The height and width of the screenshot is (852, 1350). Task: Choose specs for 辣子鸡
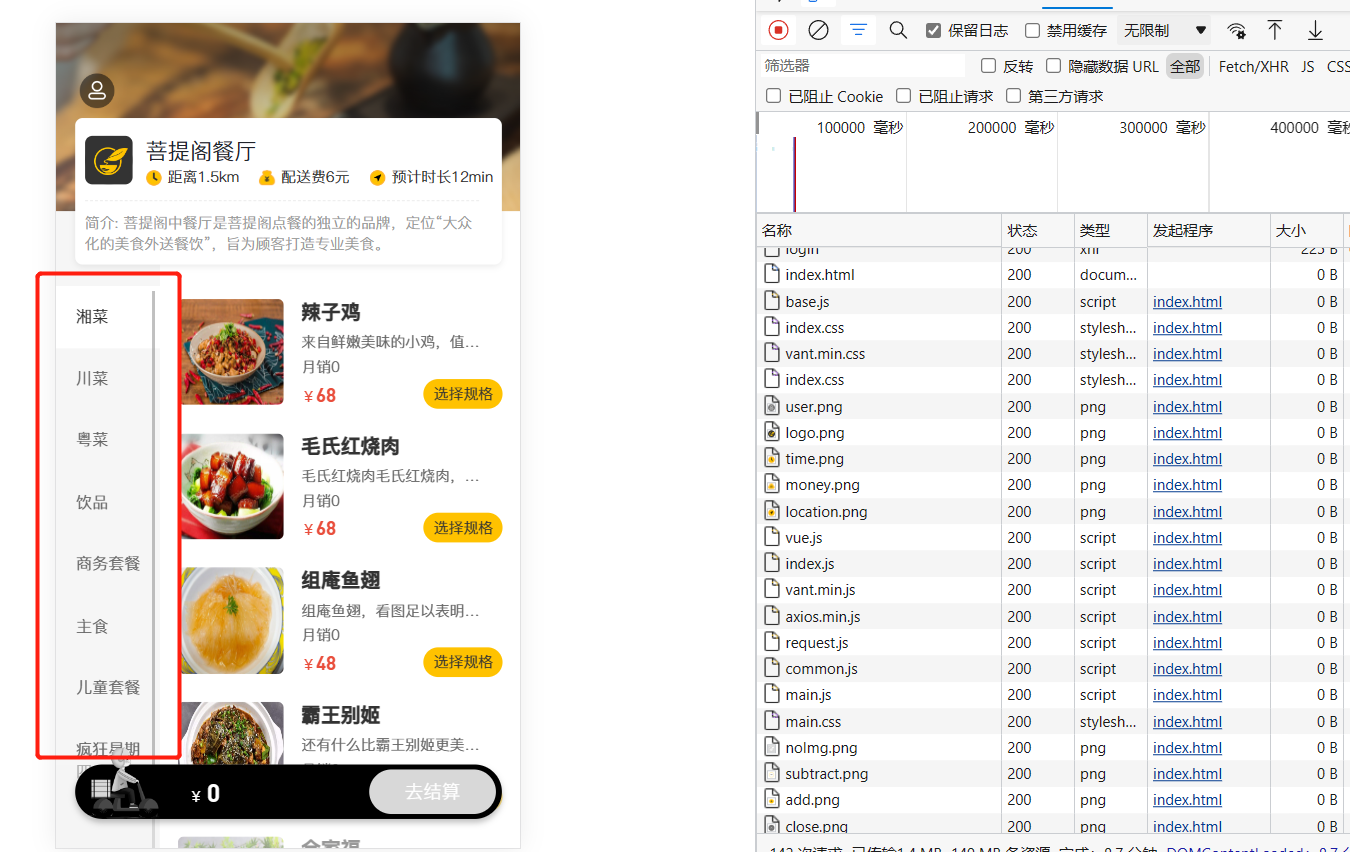pyautogui.click(x=463, y=394)
